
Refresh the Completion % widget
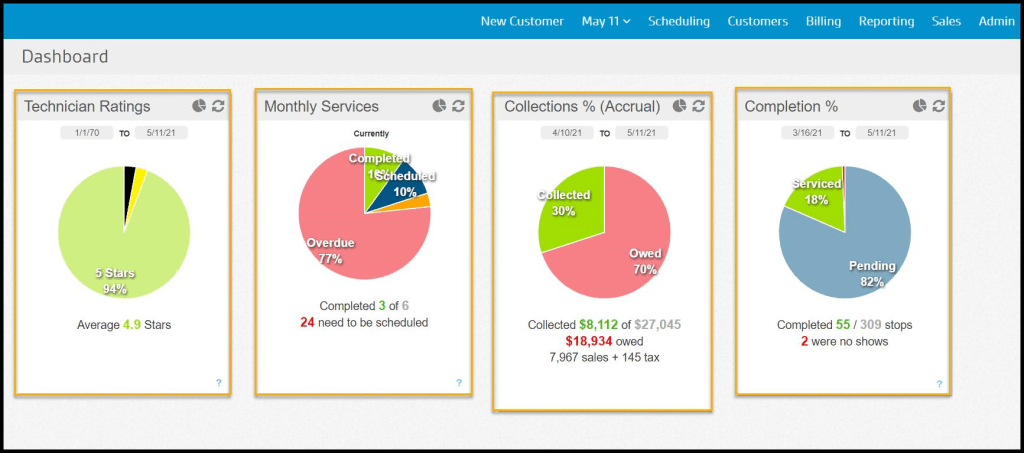coord(939,106)
